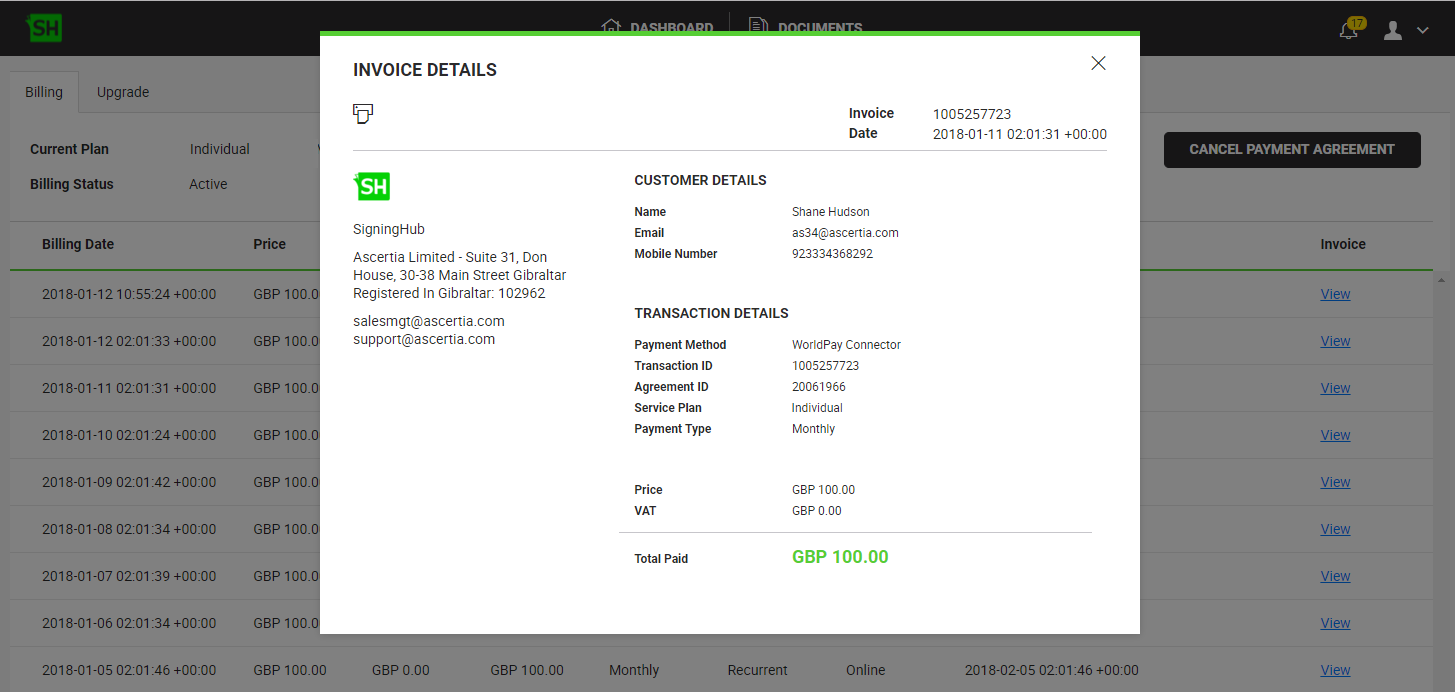Open View link for 2018-01-07 billing

1335,576
